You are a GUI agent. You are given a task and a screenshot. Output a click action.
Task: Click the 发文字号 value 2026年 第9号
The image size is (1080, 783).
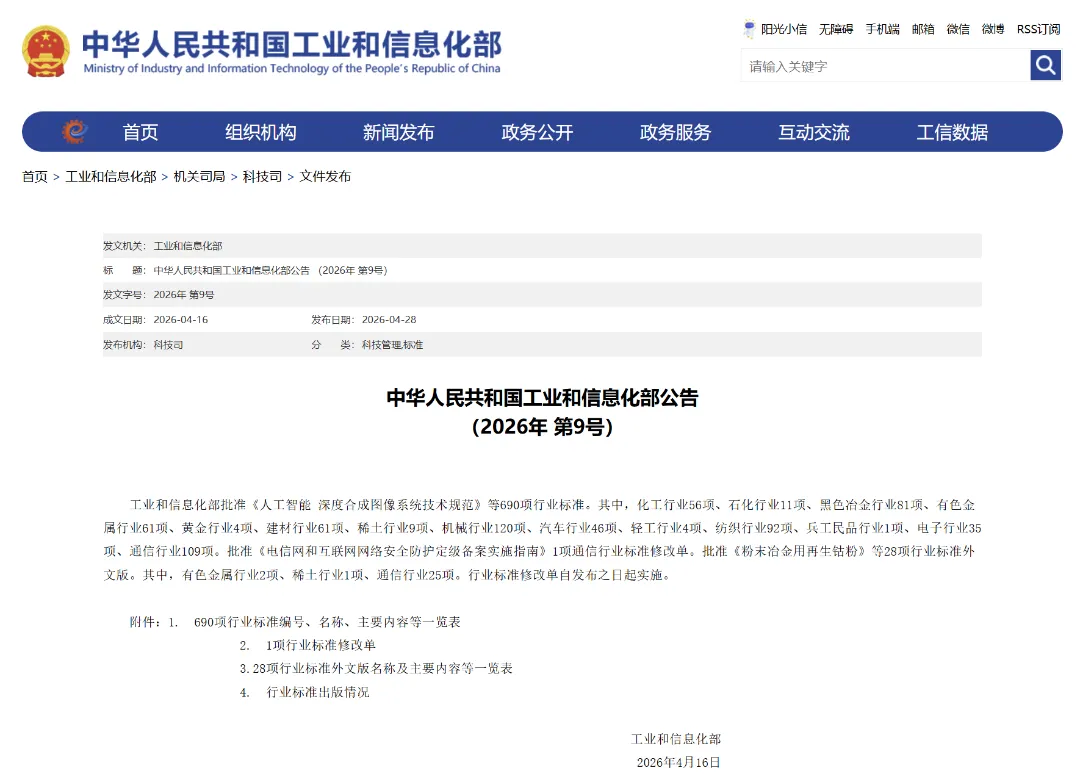pos(183,295)
